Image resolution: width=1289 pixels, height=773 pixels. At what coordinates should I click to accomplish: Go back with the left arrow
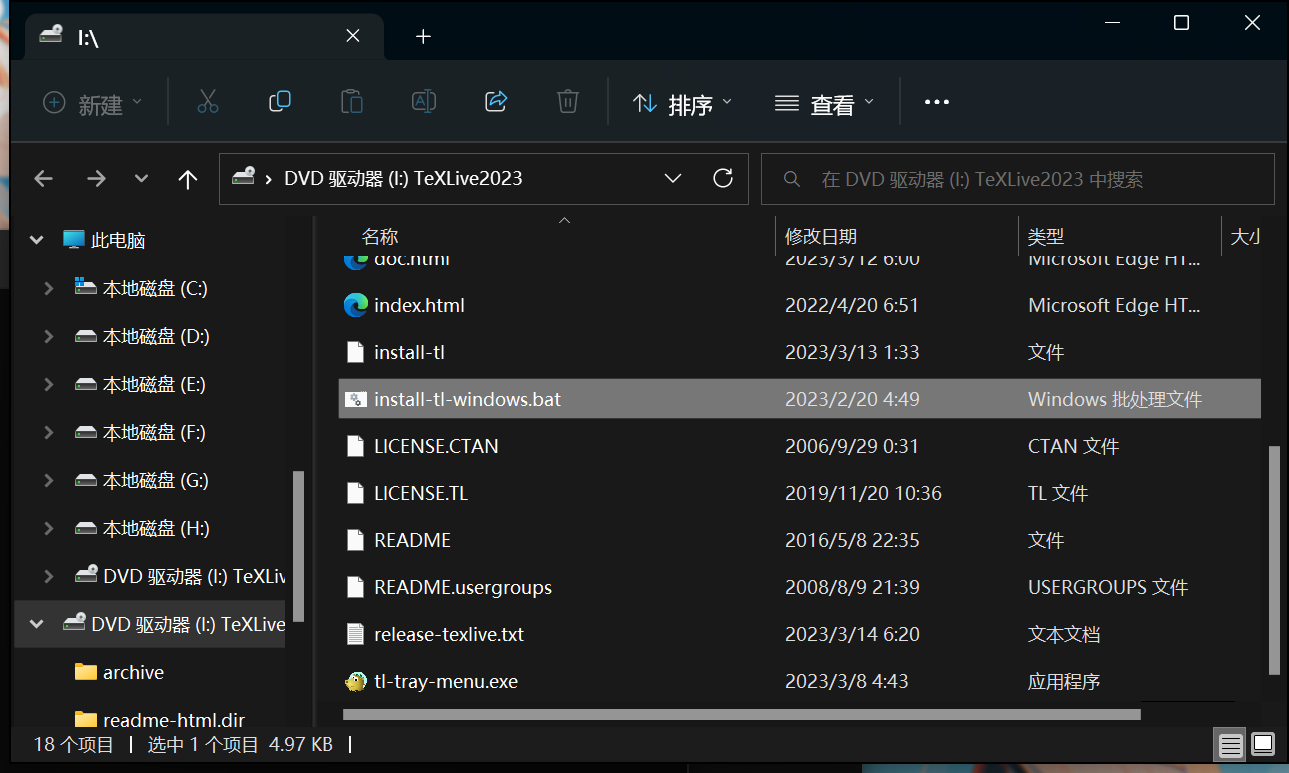(x=43, y=179)
